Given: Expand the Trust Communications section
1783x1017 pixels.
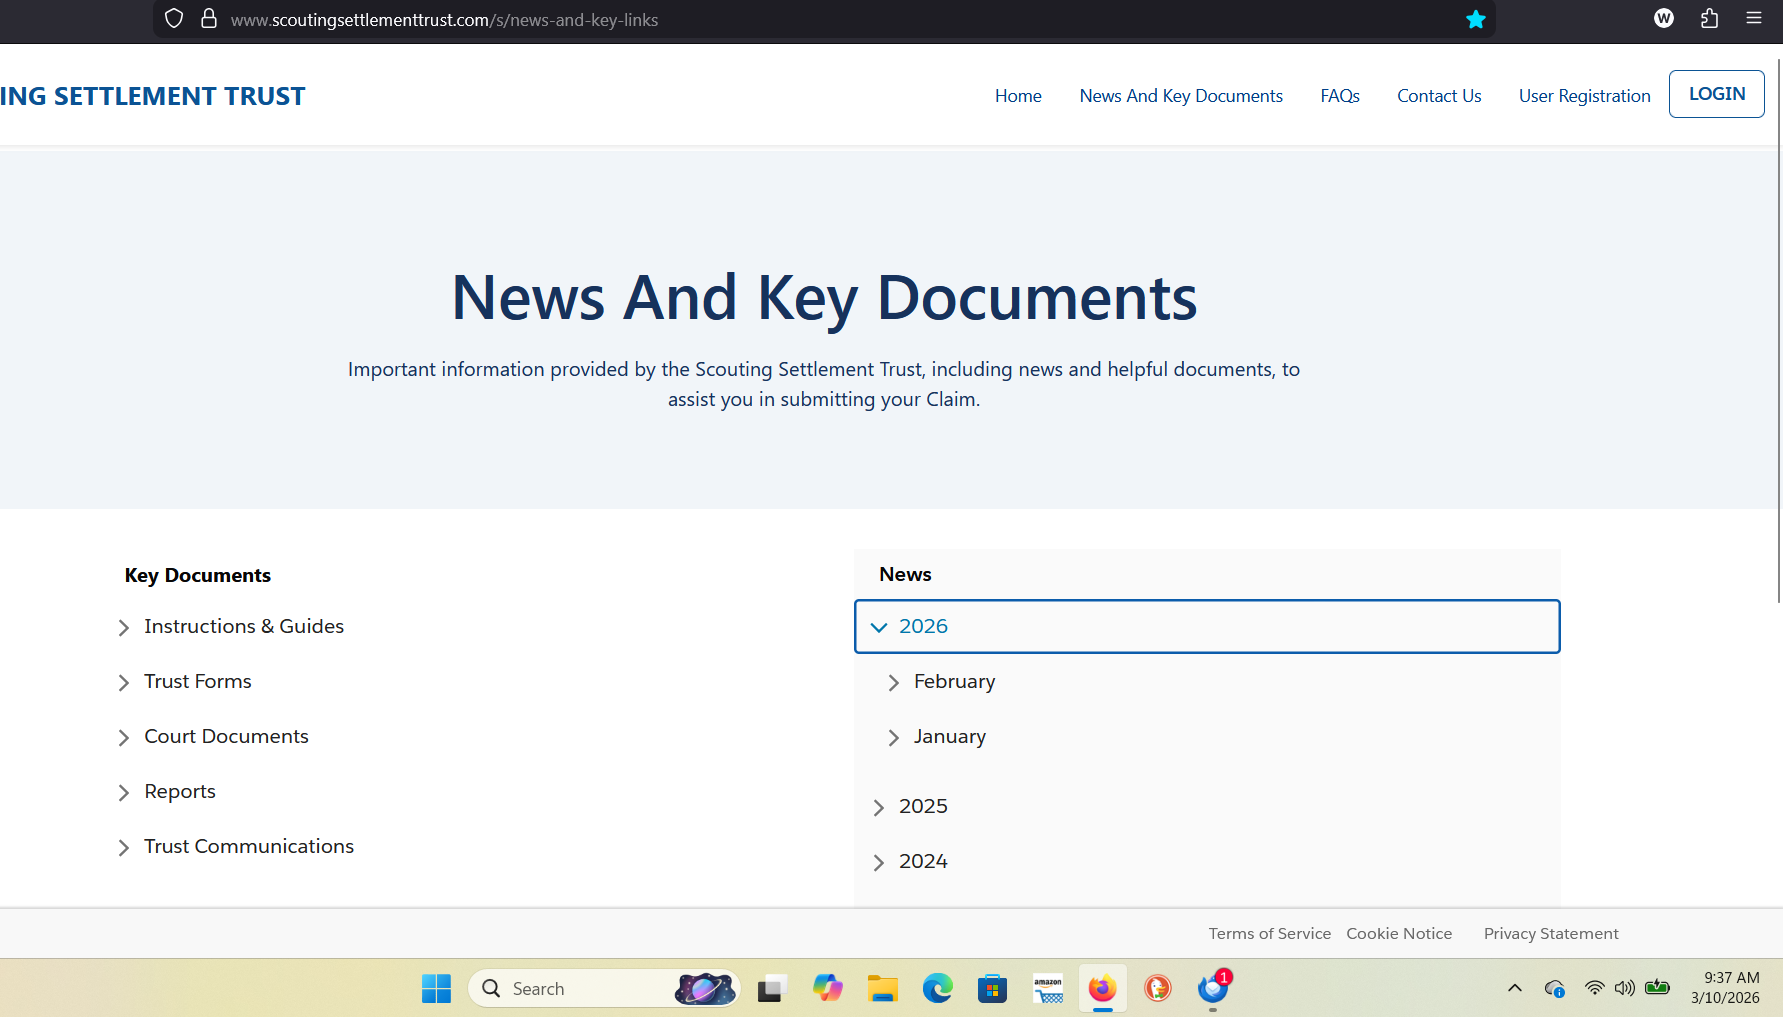Looking at the screenshot, I should 248,847.
